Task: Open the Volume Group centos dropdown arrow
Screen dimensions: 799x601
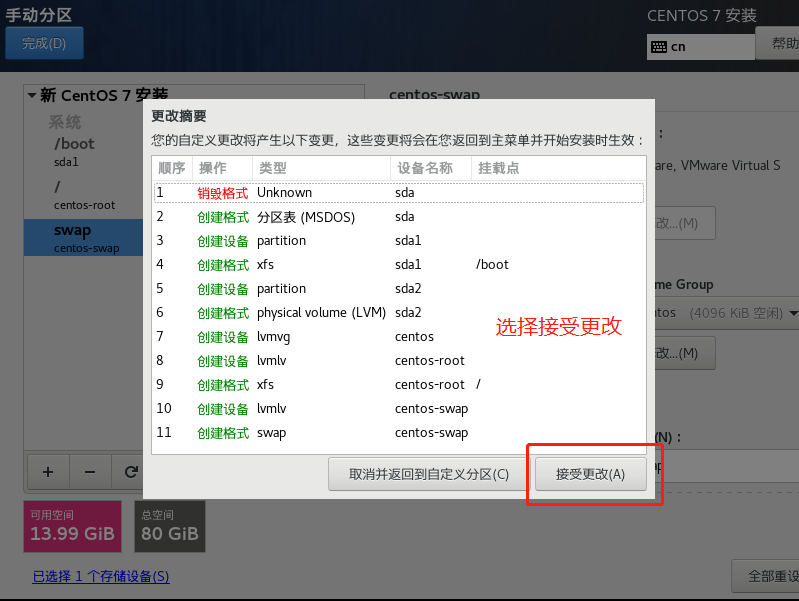Action: tap(793, 313)
